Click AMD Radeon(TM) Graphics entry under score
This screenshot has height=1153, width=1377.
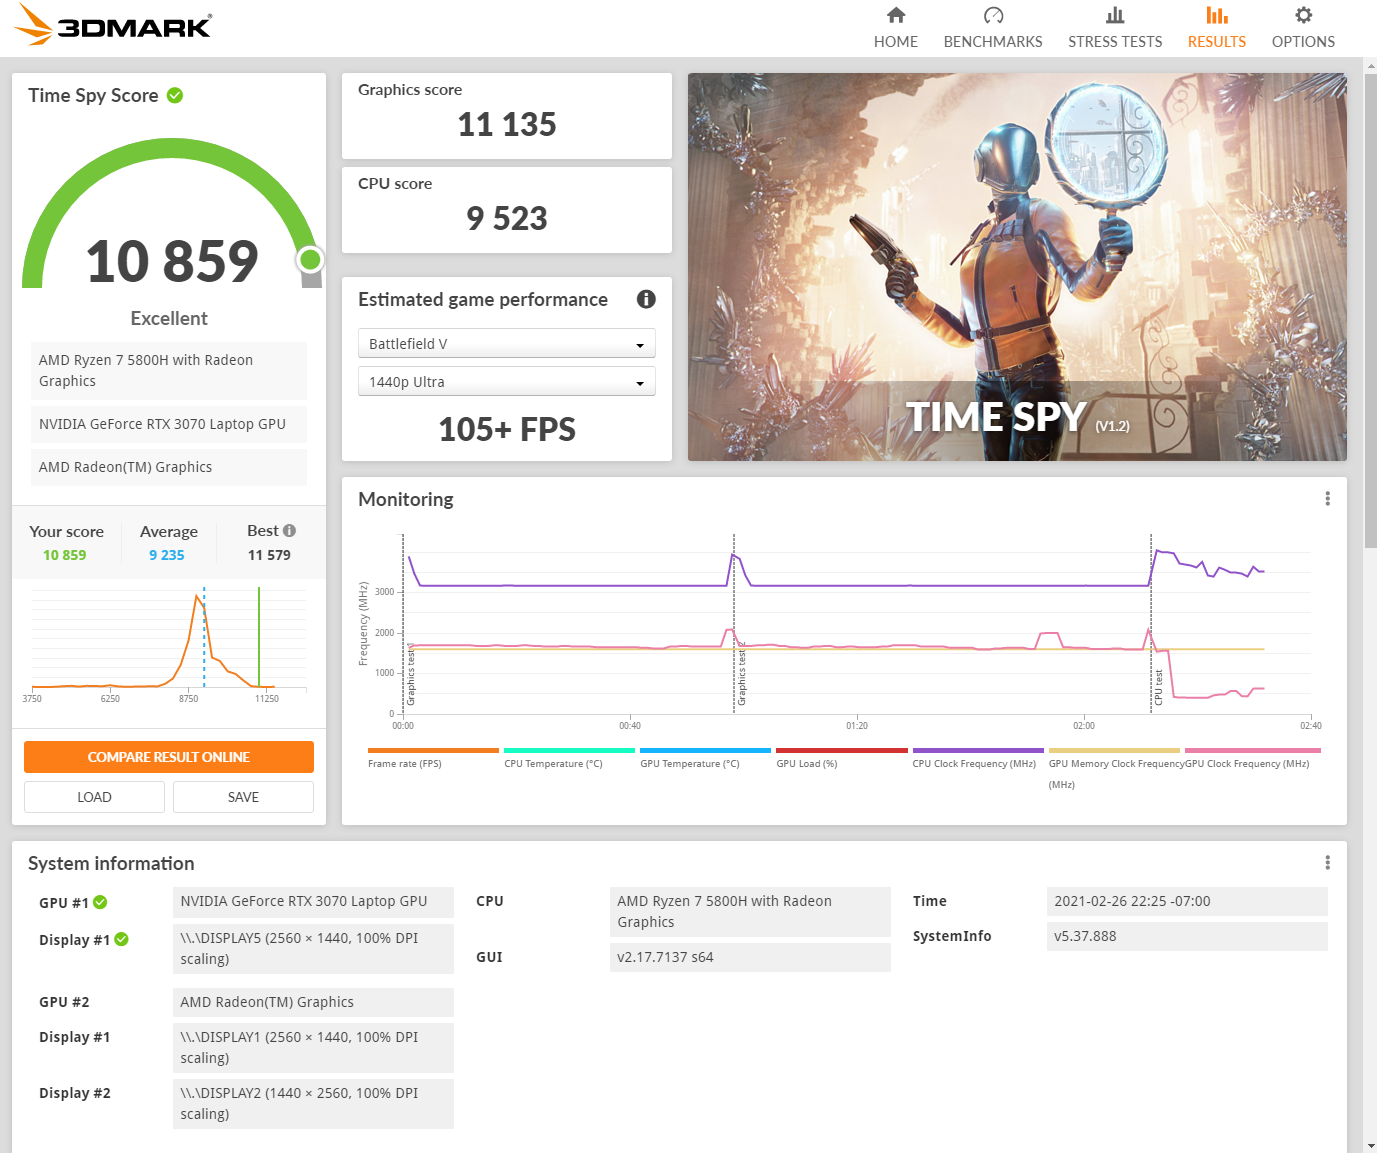(x=169, y=467)
